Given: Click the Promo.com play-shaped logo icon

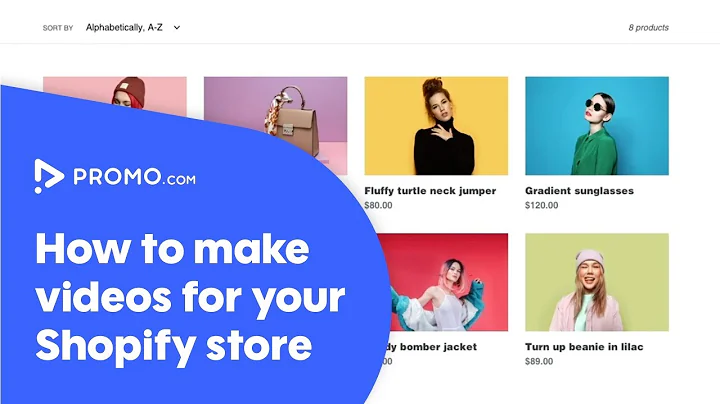Looking at the screenshot, I should point(49,176).
